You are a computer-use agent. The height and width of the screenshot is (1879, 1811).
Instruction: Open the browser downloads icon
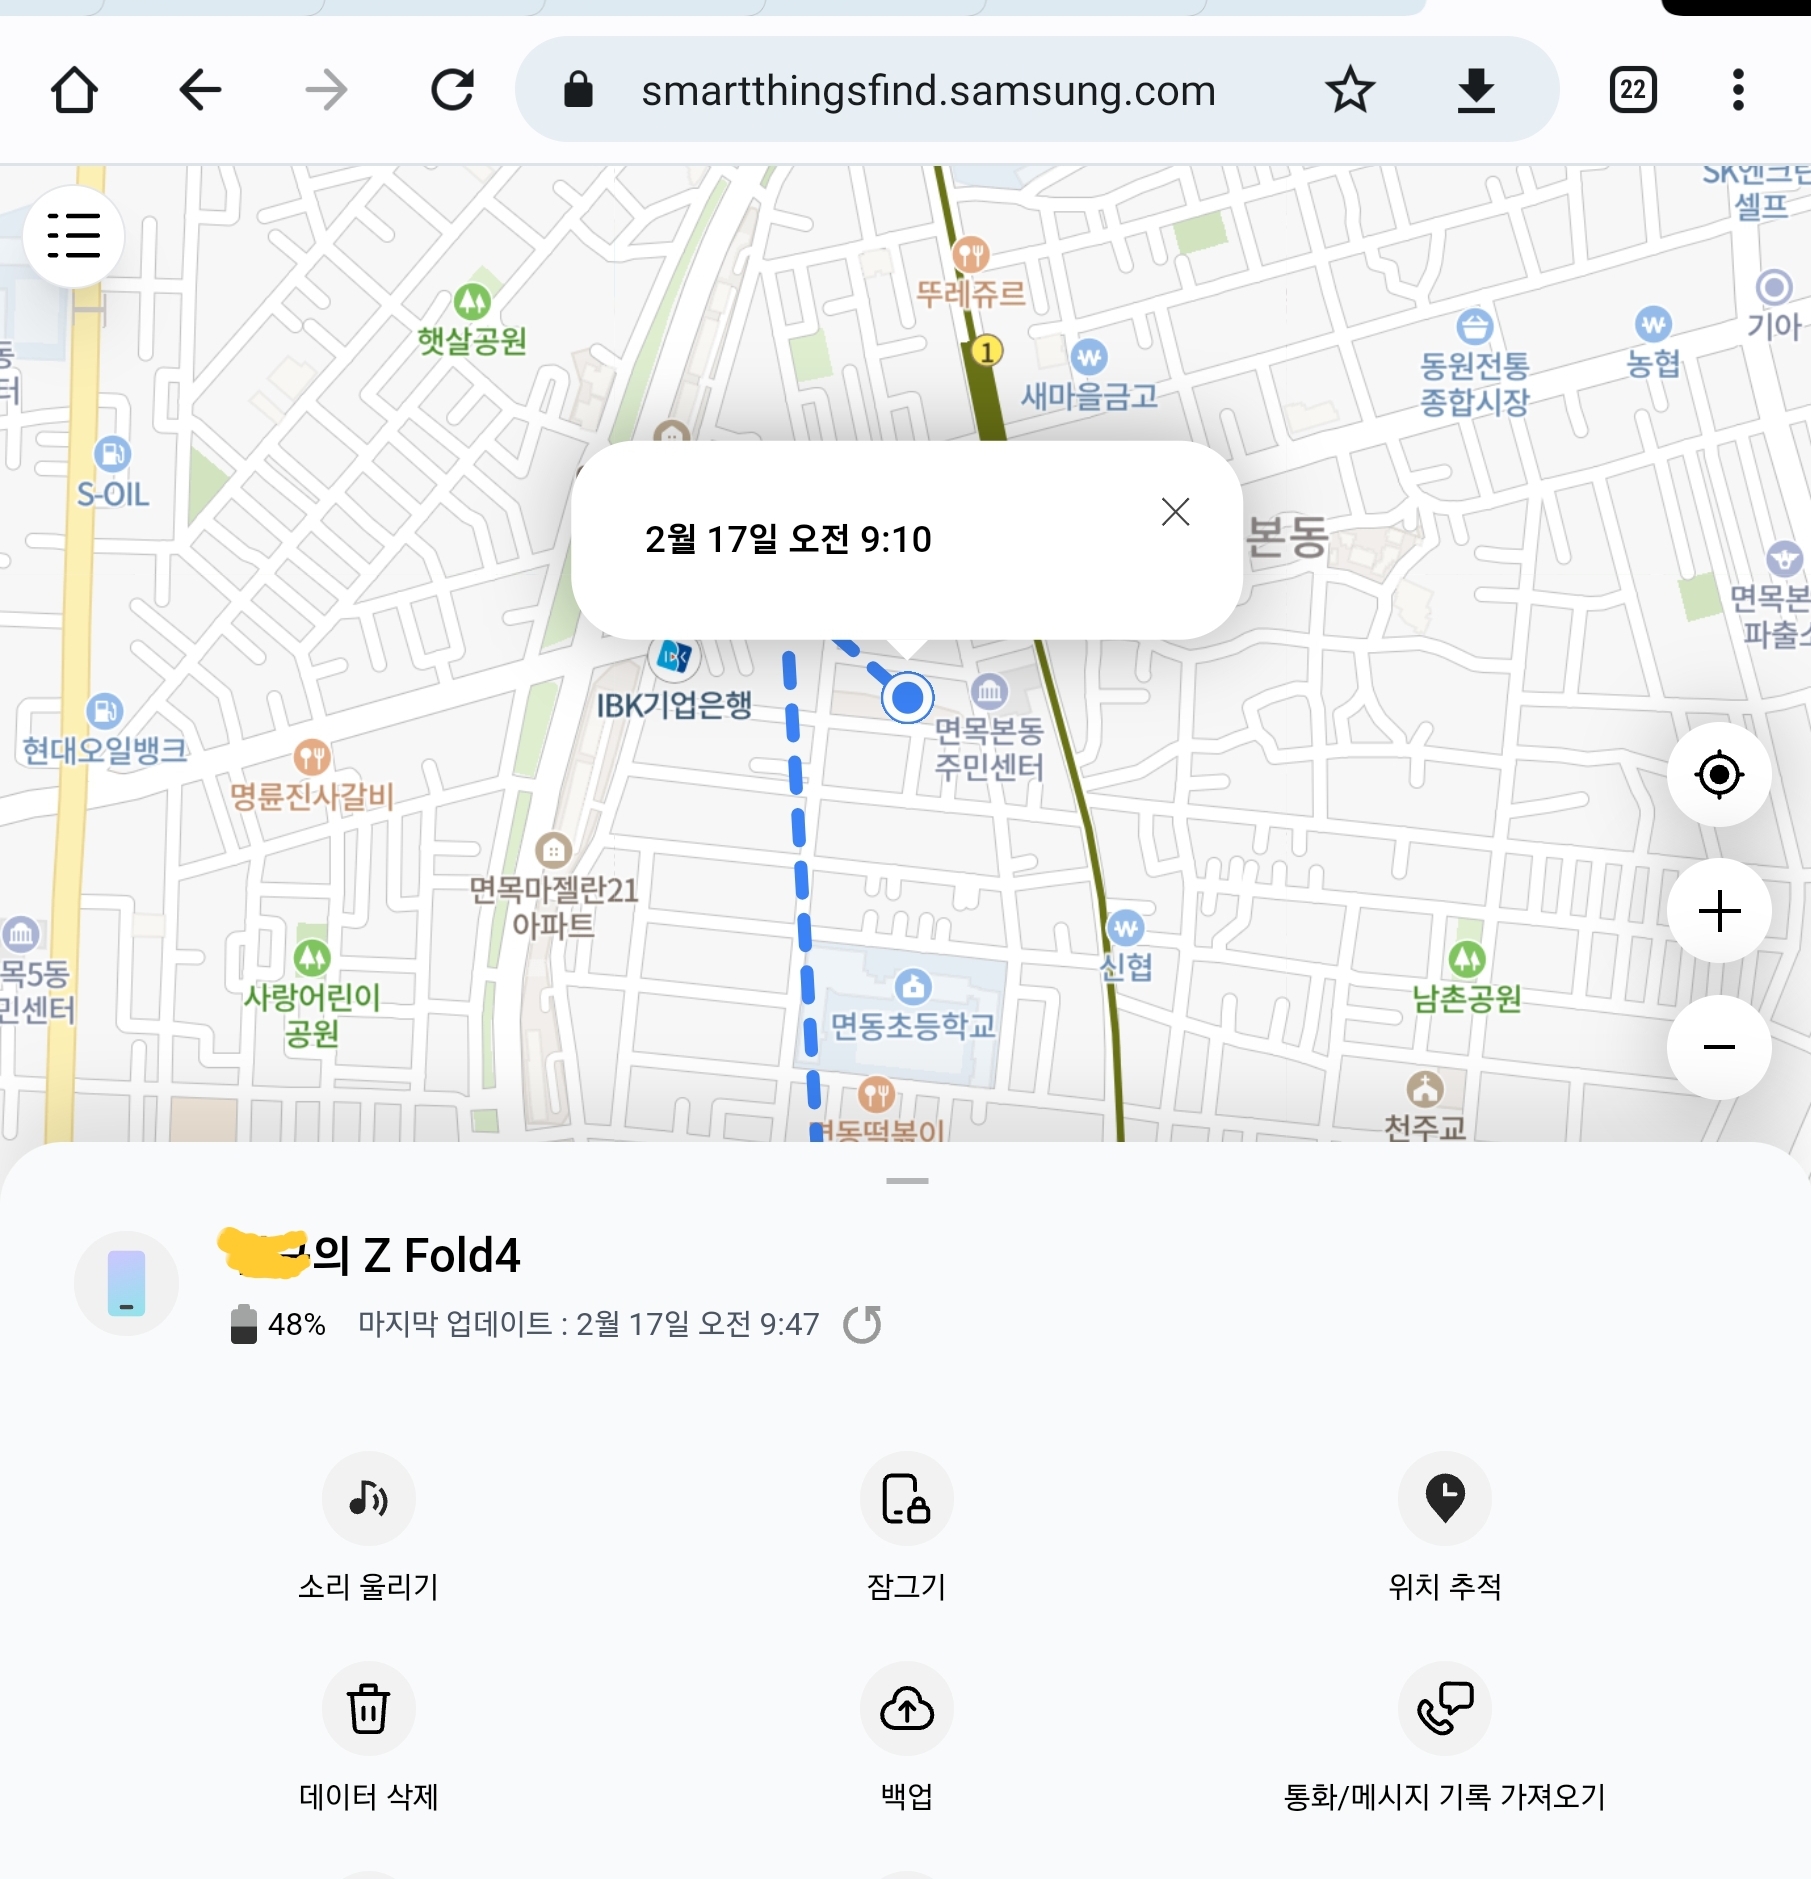point(1476,90)
